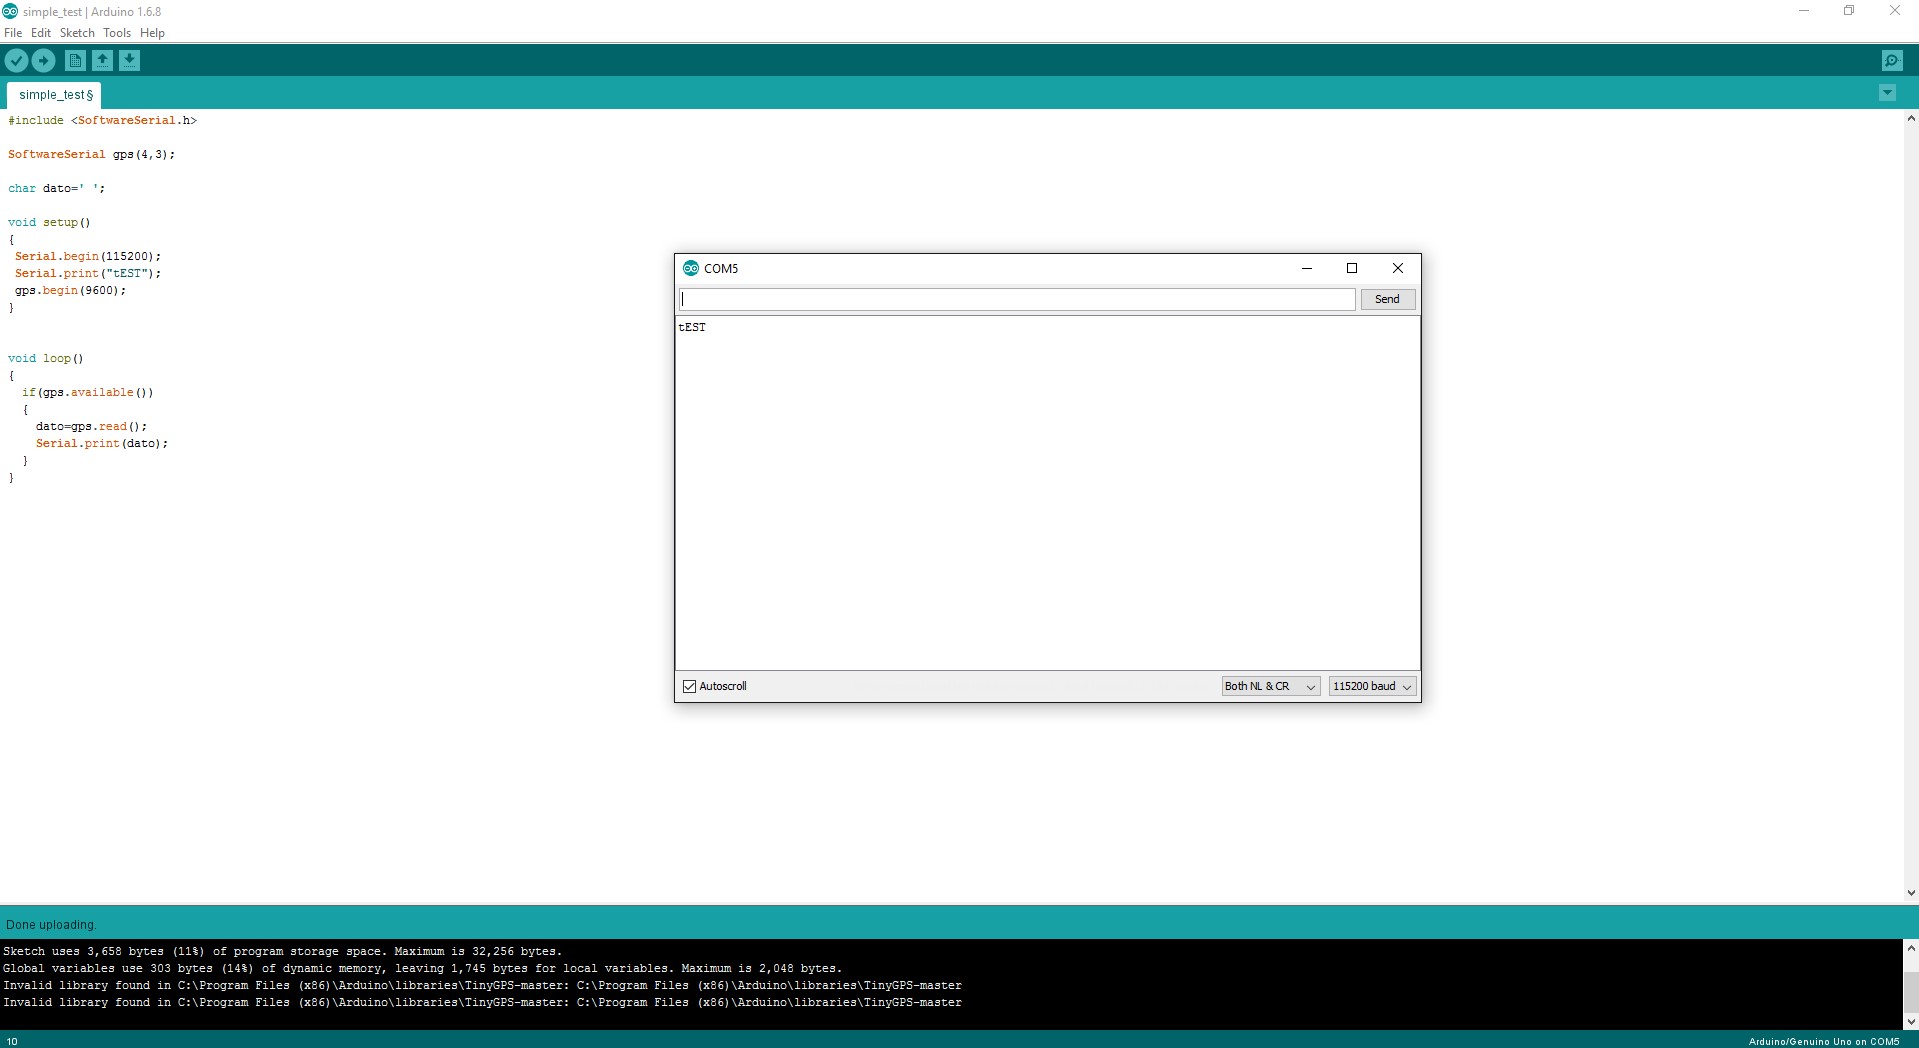Open the File menu

pyautogui.click(x=13, y=33)
